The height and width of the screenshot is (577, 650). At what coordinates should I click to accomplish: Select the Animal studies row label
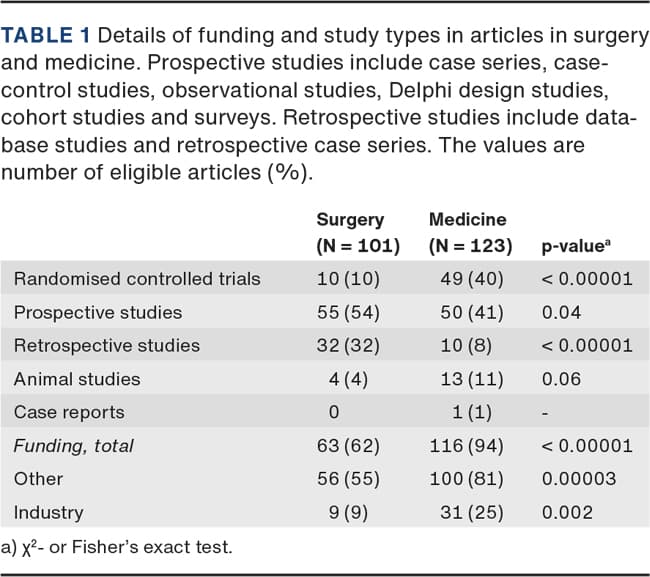point(77,379)
